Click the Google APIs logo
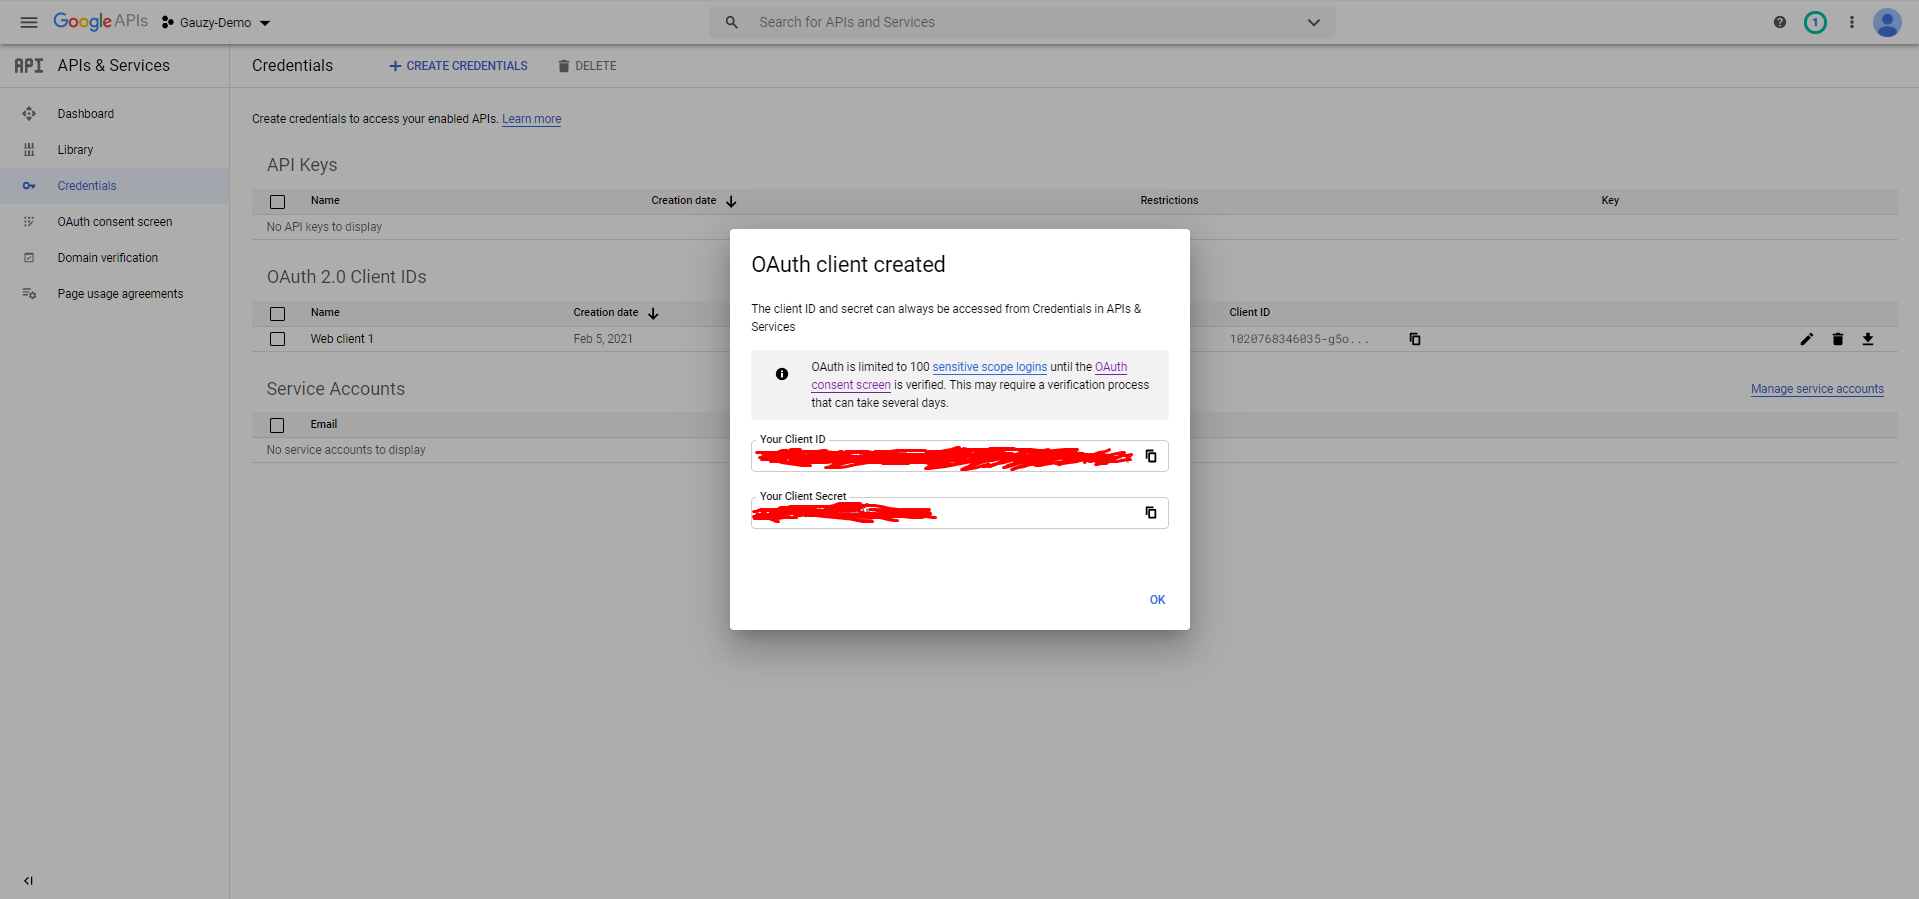 tap(100, 22)
